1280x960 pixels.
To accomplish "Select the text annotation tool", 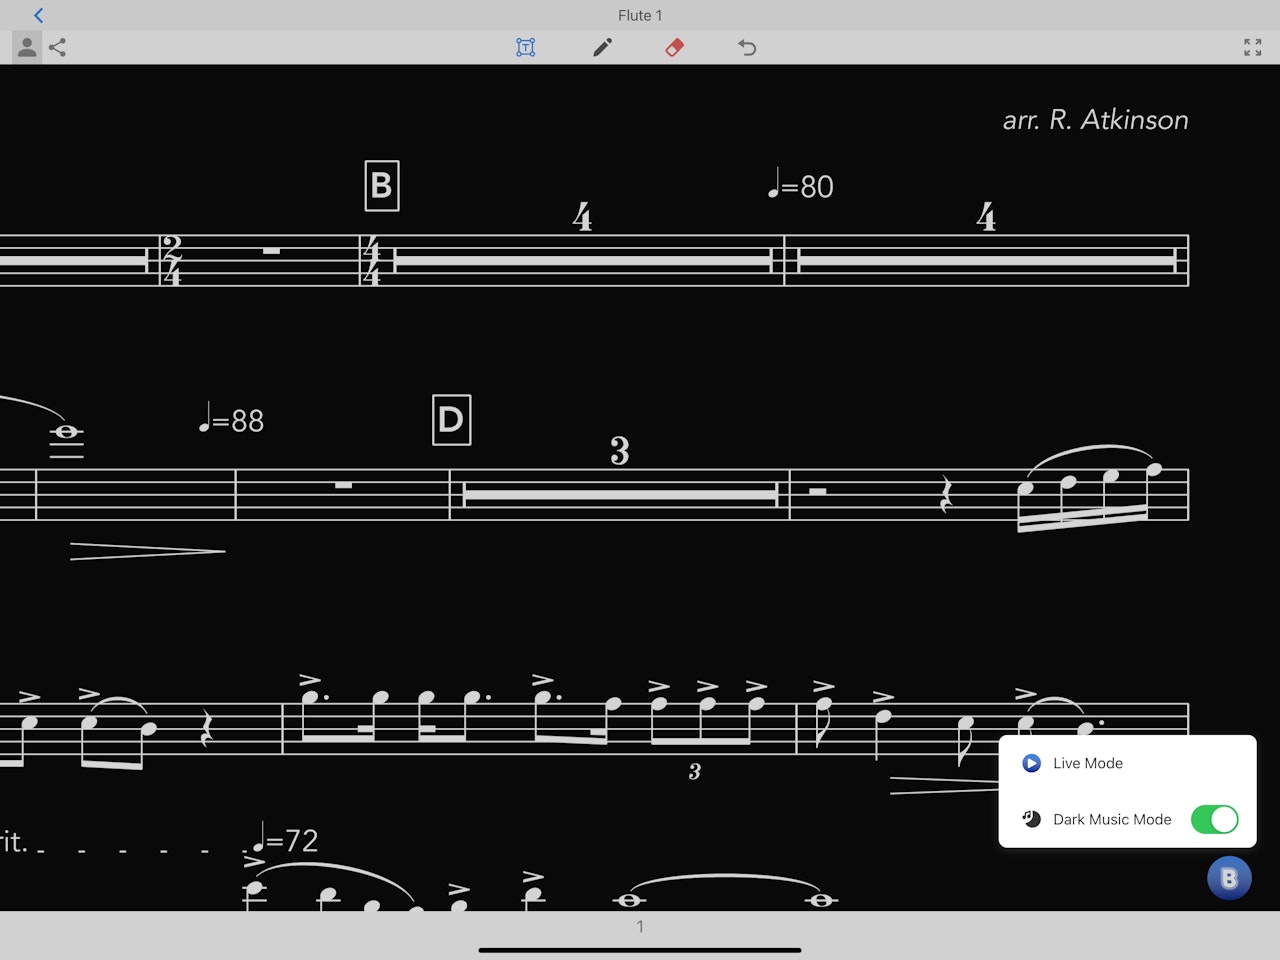I will coord(525,47).
